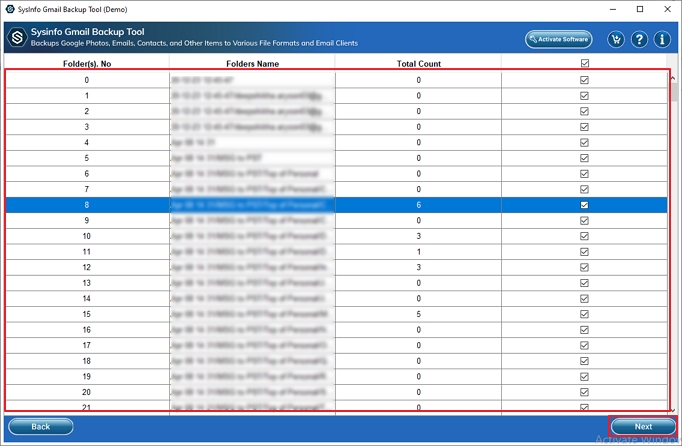Toggle the checkbox for folder 10

coord(584,236)
